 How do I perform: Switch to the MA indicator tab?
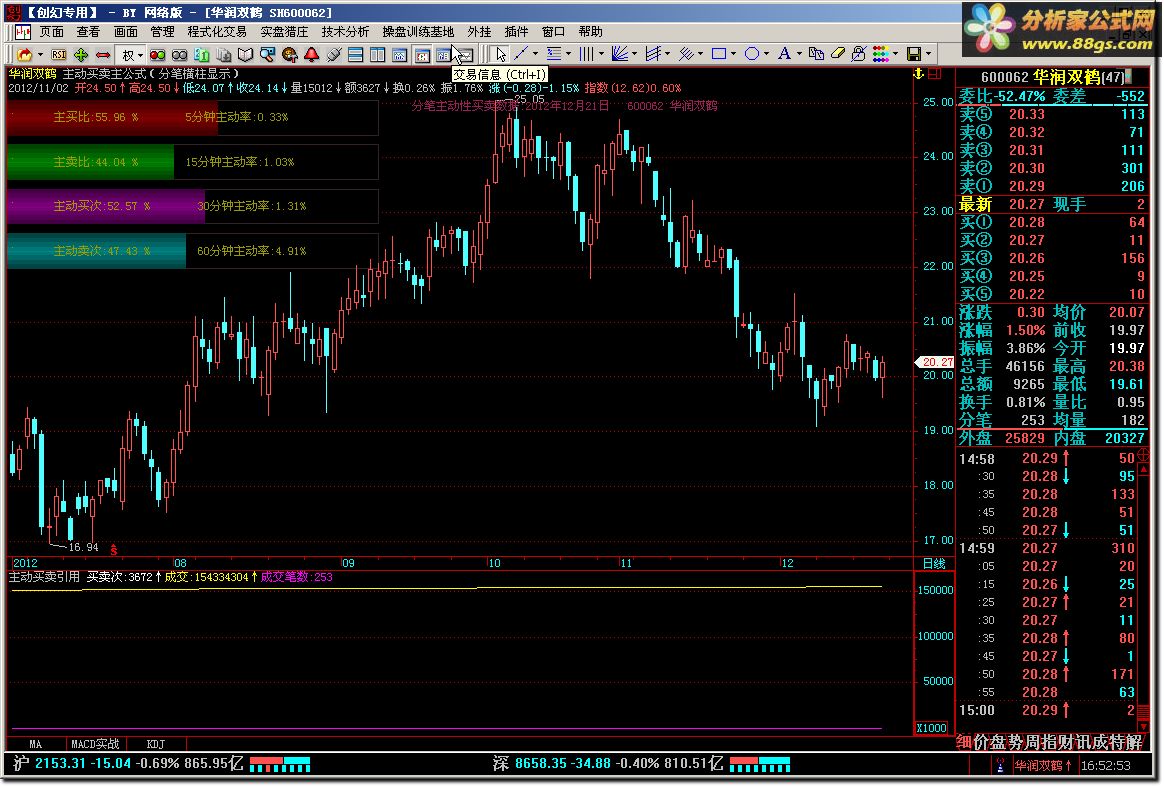(35, 744)
